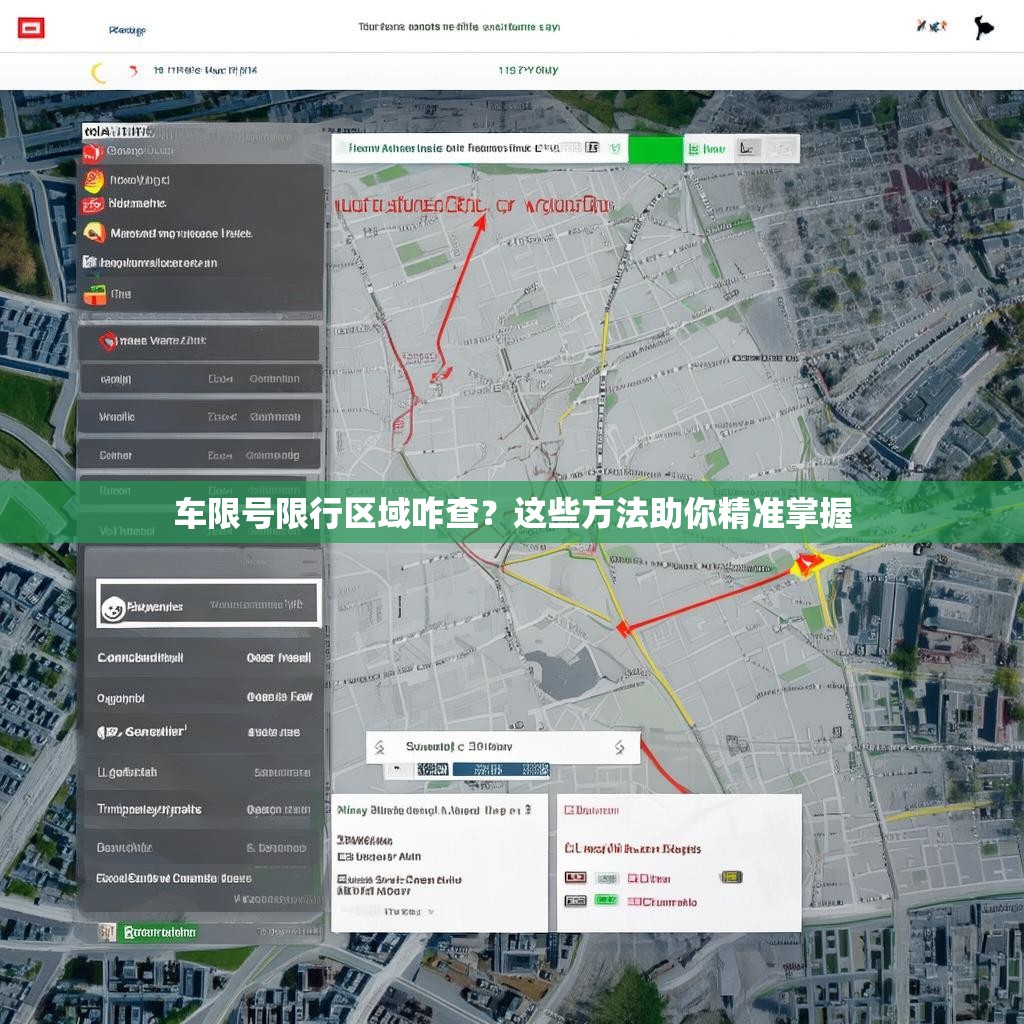Click the yellow crescent icon in second header row

tap(97, 70)
